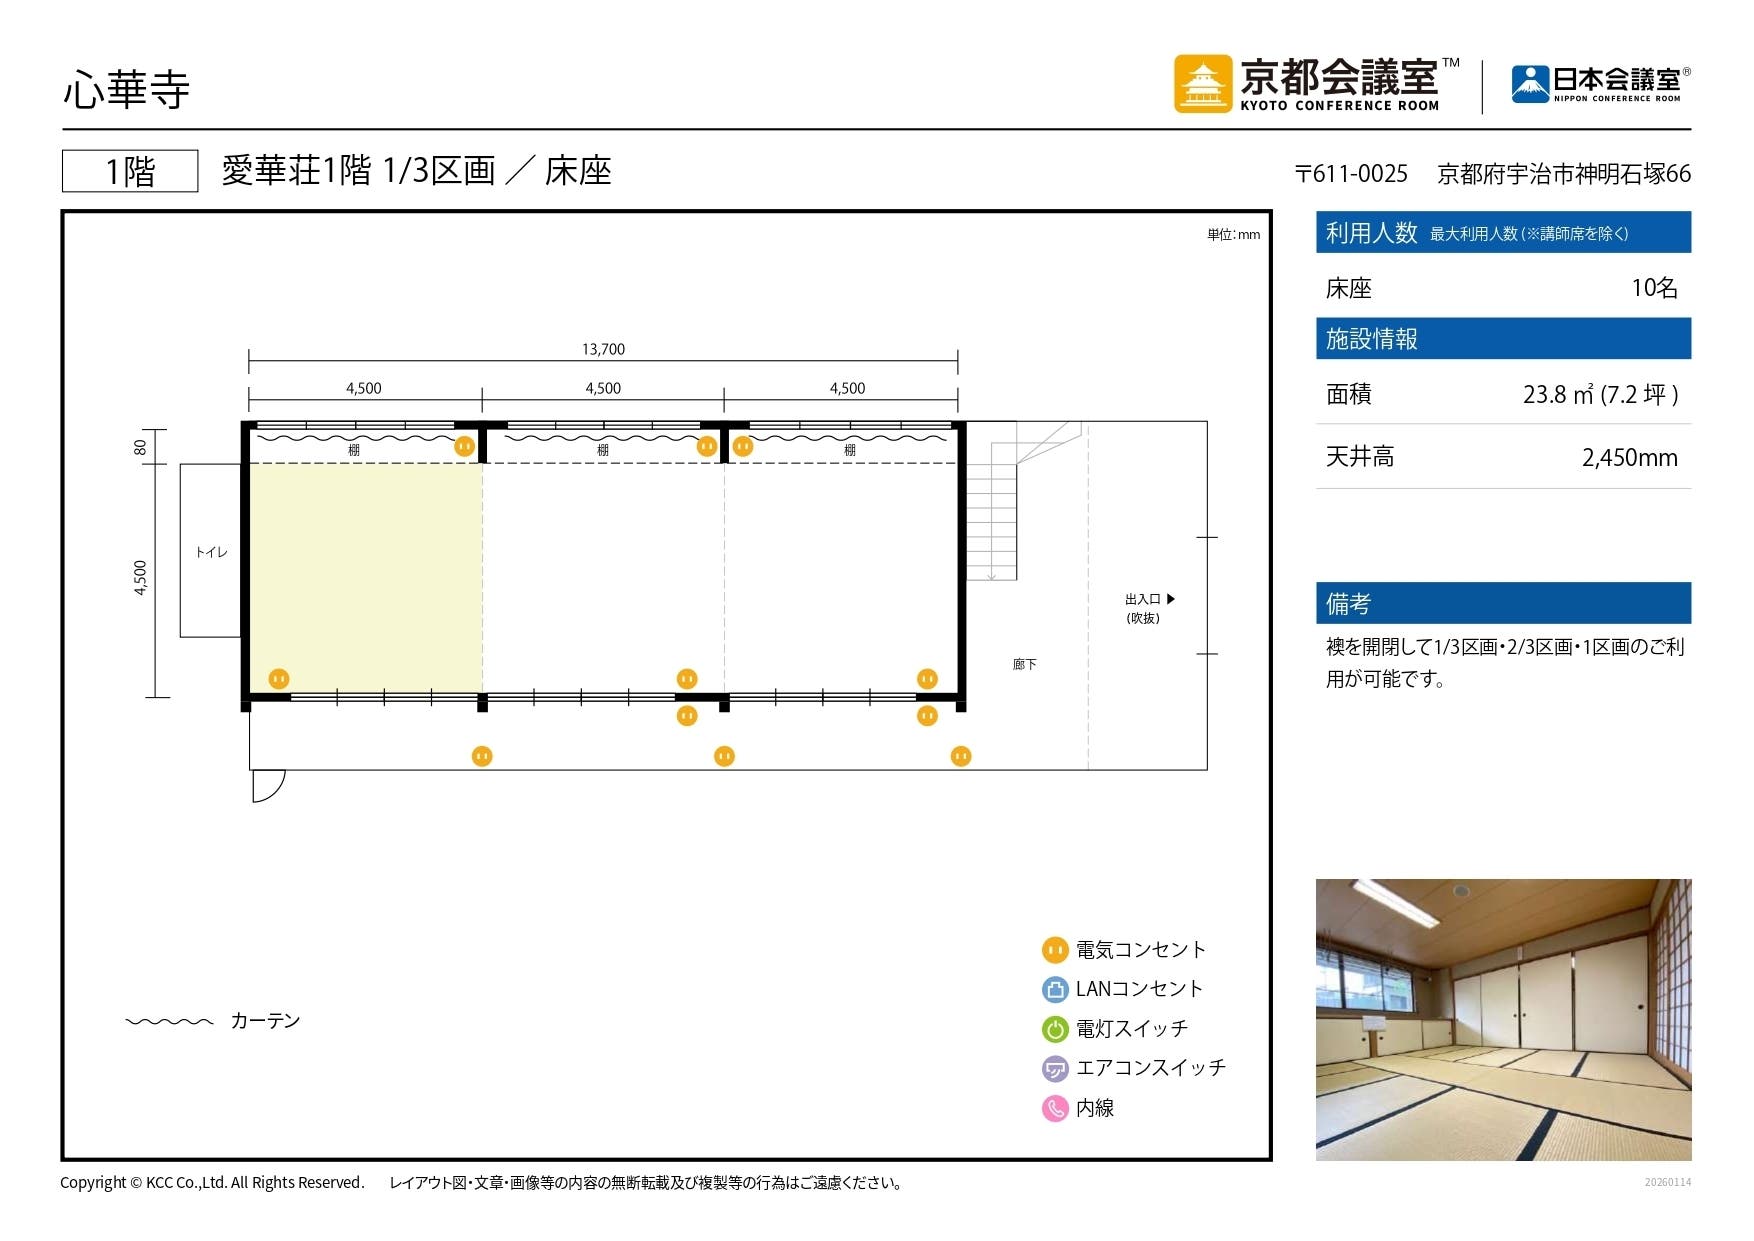Click the curtain symbol in the legend
Image resolution: width=1754 pixels, height=1241 pixels.
(168, 1021)
